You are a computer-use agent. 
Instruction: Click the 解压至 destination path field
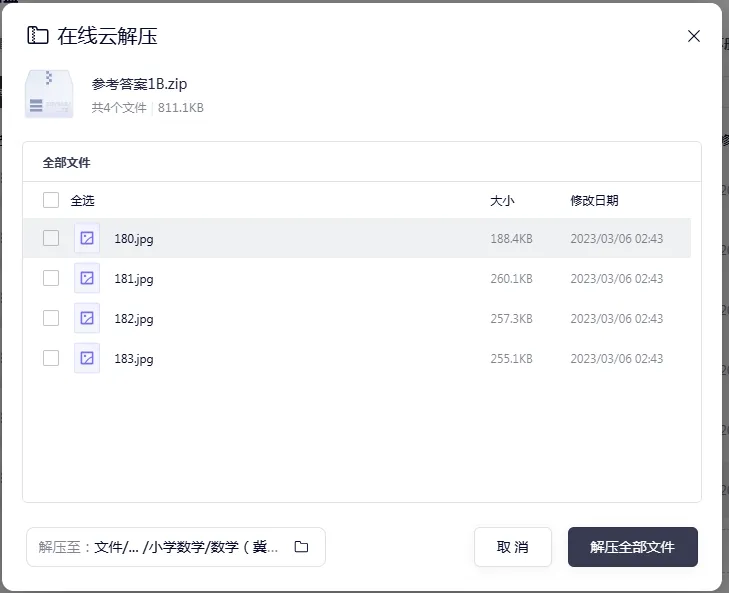coord(176,547)
